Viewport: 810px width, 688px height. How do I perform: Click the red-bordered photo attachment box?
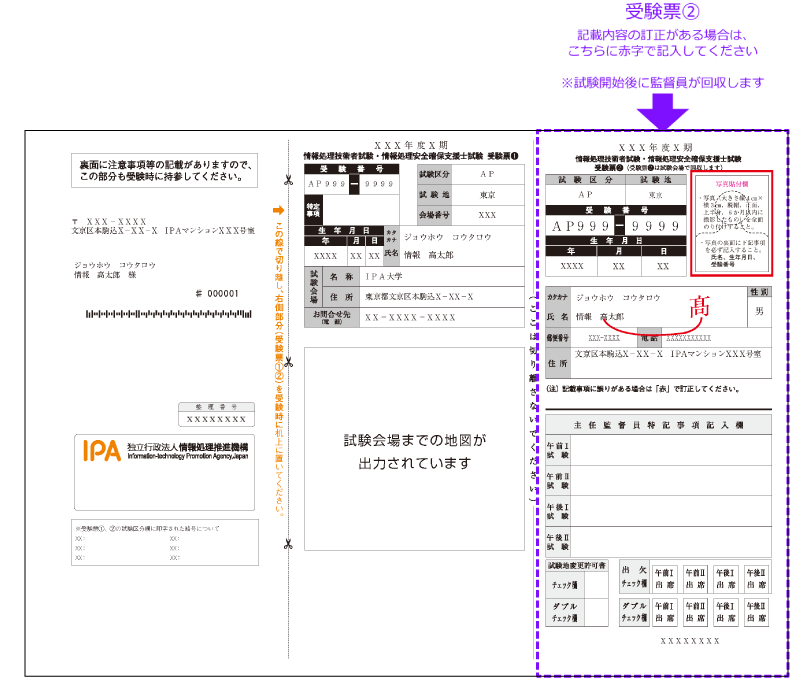click(x=728, y=223)
